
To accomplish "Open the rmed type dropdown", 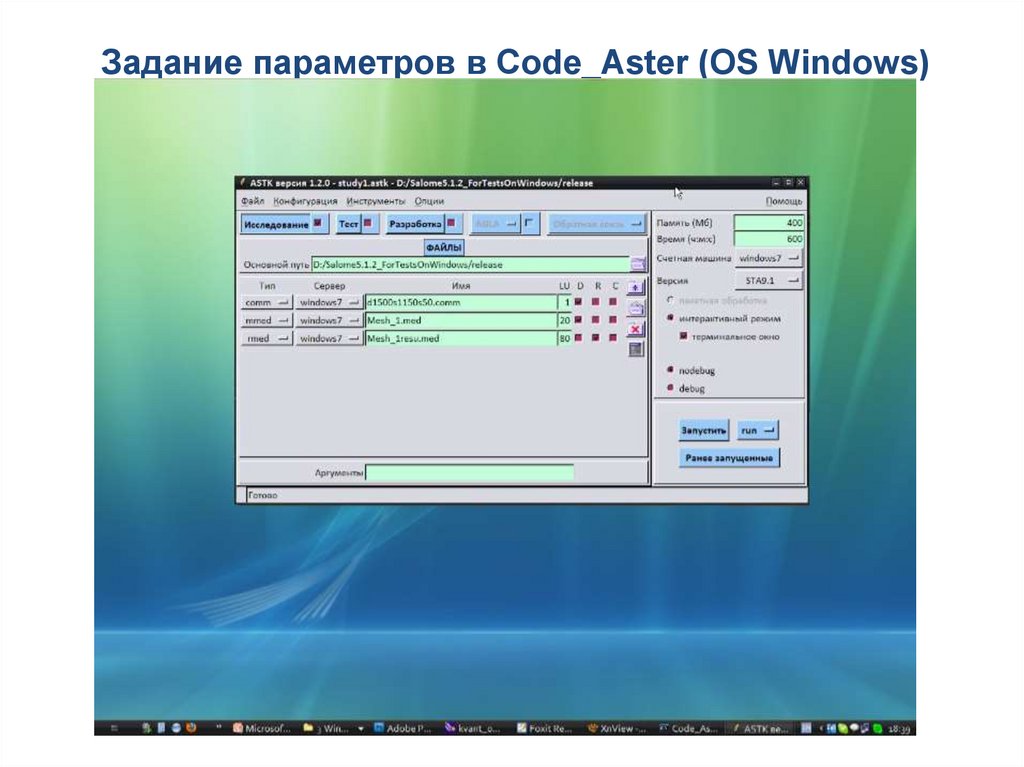I will 266,338.
